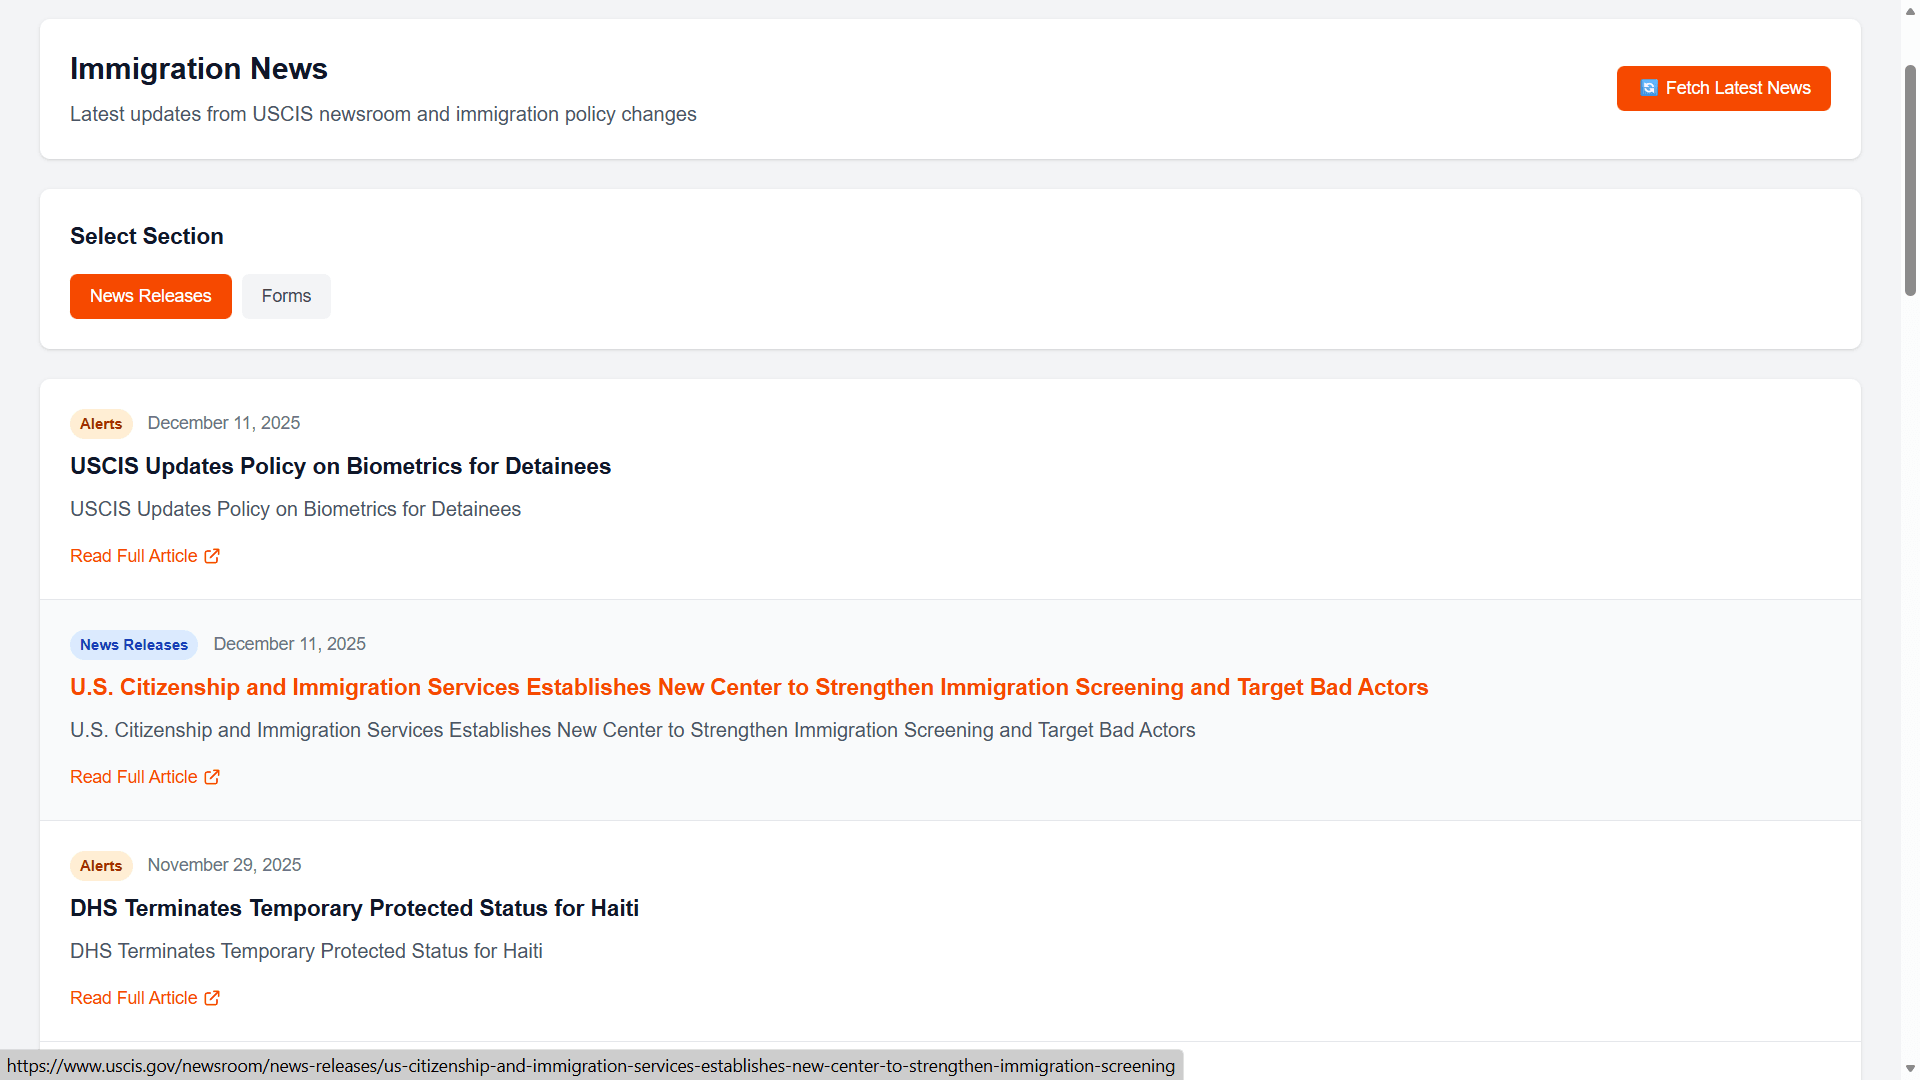The image size is (1920, 1080).
Task: Switch to the Forms section
Action: (x=286, y=296)
